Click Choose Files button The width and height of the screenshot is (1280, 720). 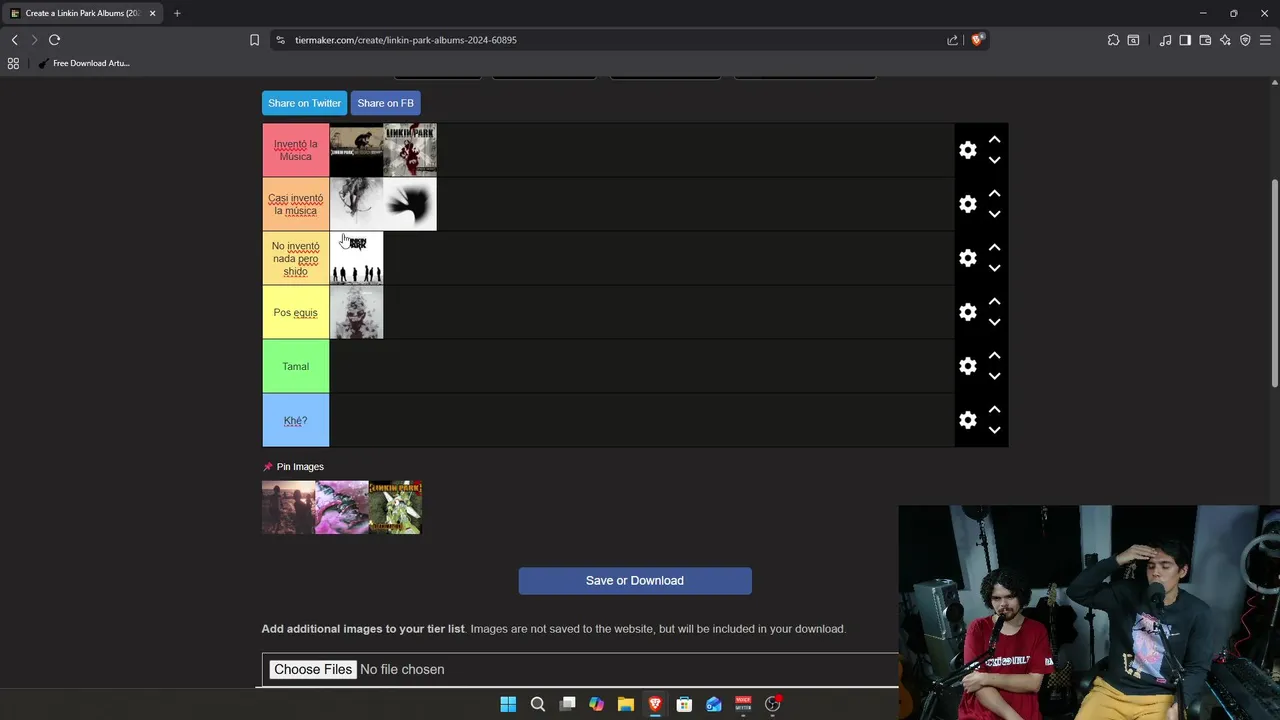(313, 669)
